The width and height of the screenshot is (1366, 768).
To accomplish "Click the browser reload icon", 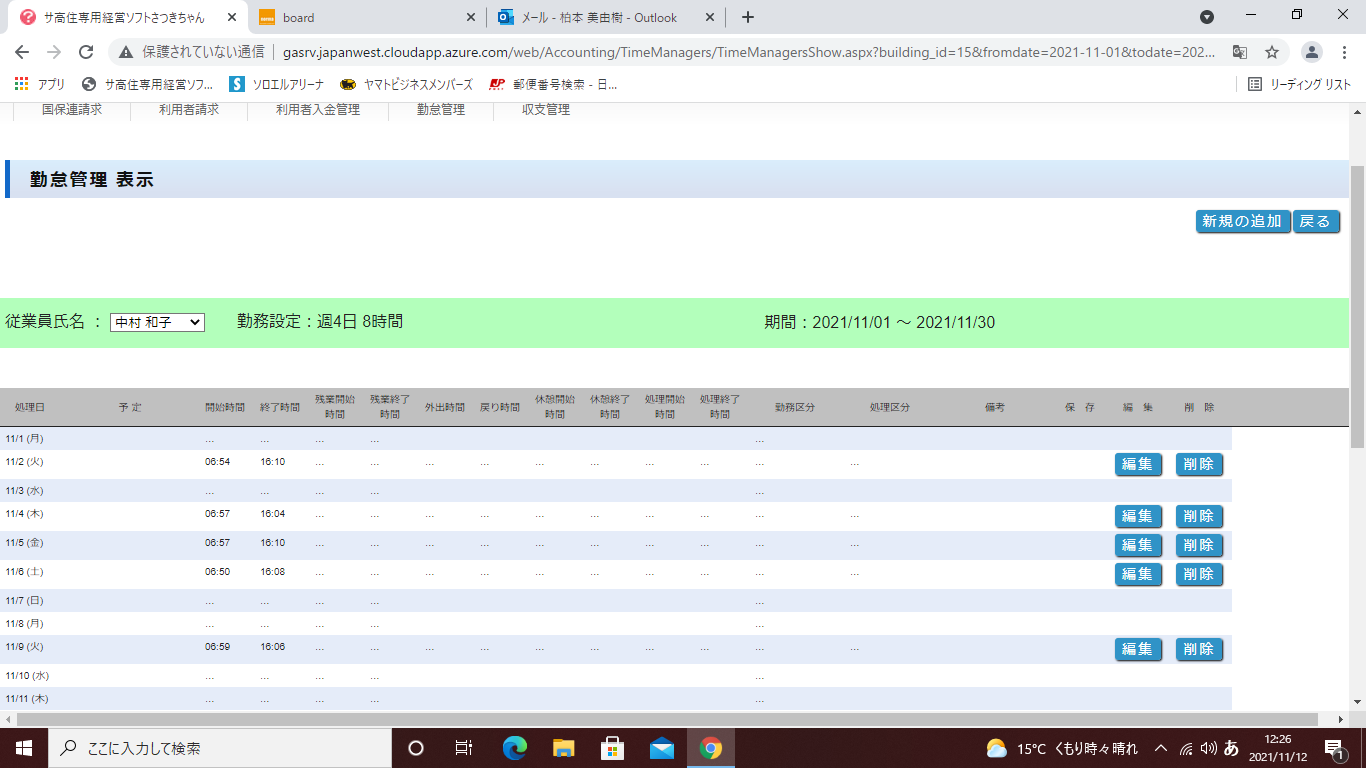I will coord(86,52).
